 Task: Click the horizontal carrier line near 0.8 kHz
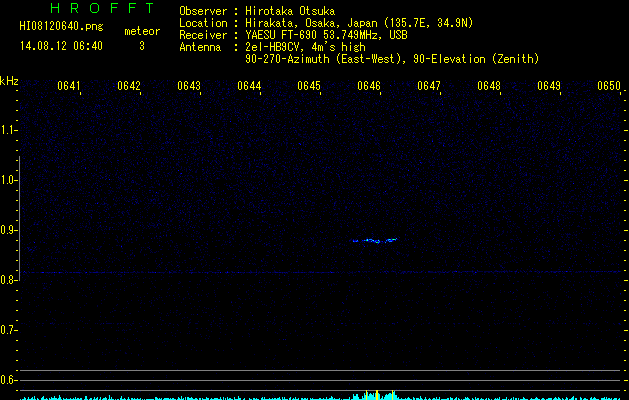coord(321,272)
